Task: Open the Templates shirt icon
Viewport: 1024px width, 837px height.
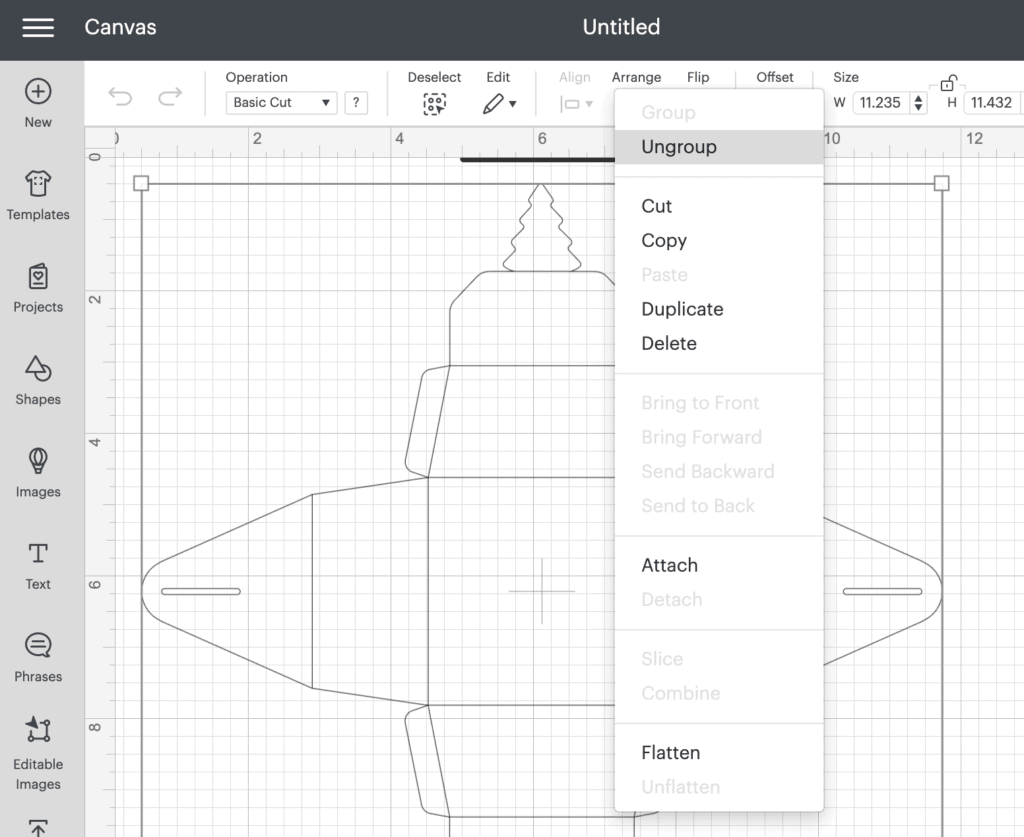Action: (38, 183)
